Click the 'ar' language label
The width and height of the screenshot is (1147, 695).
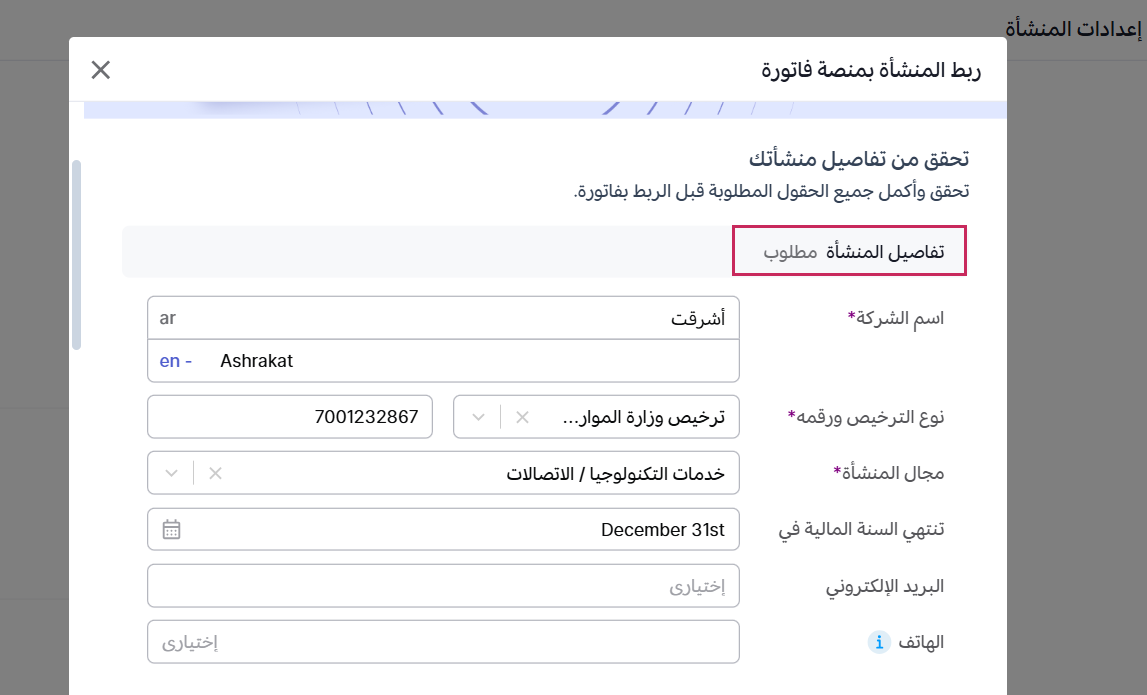click(168, 318)
